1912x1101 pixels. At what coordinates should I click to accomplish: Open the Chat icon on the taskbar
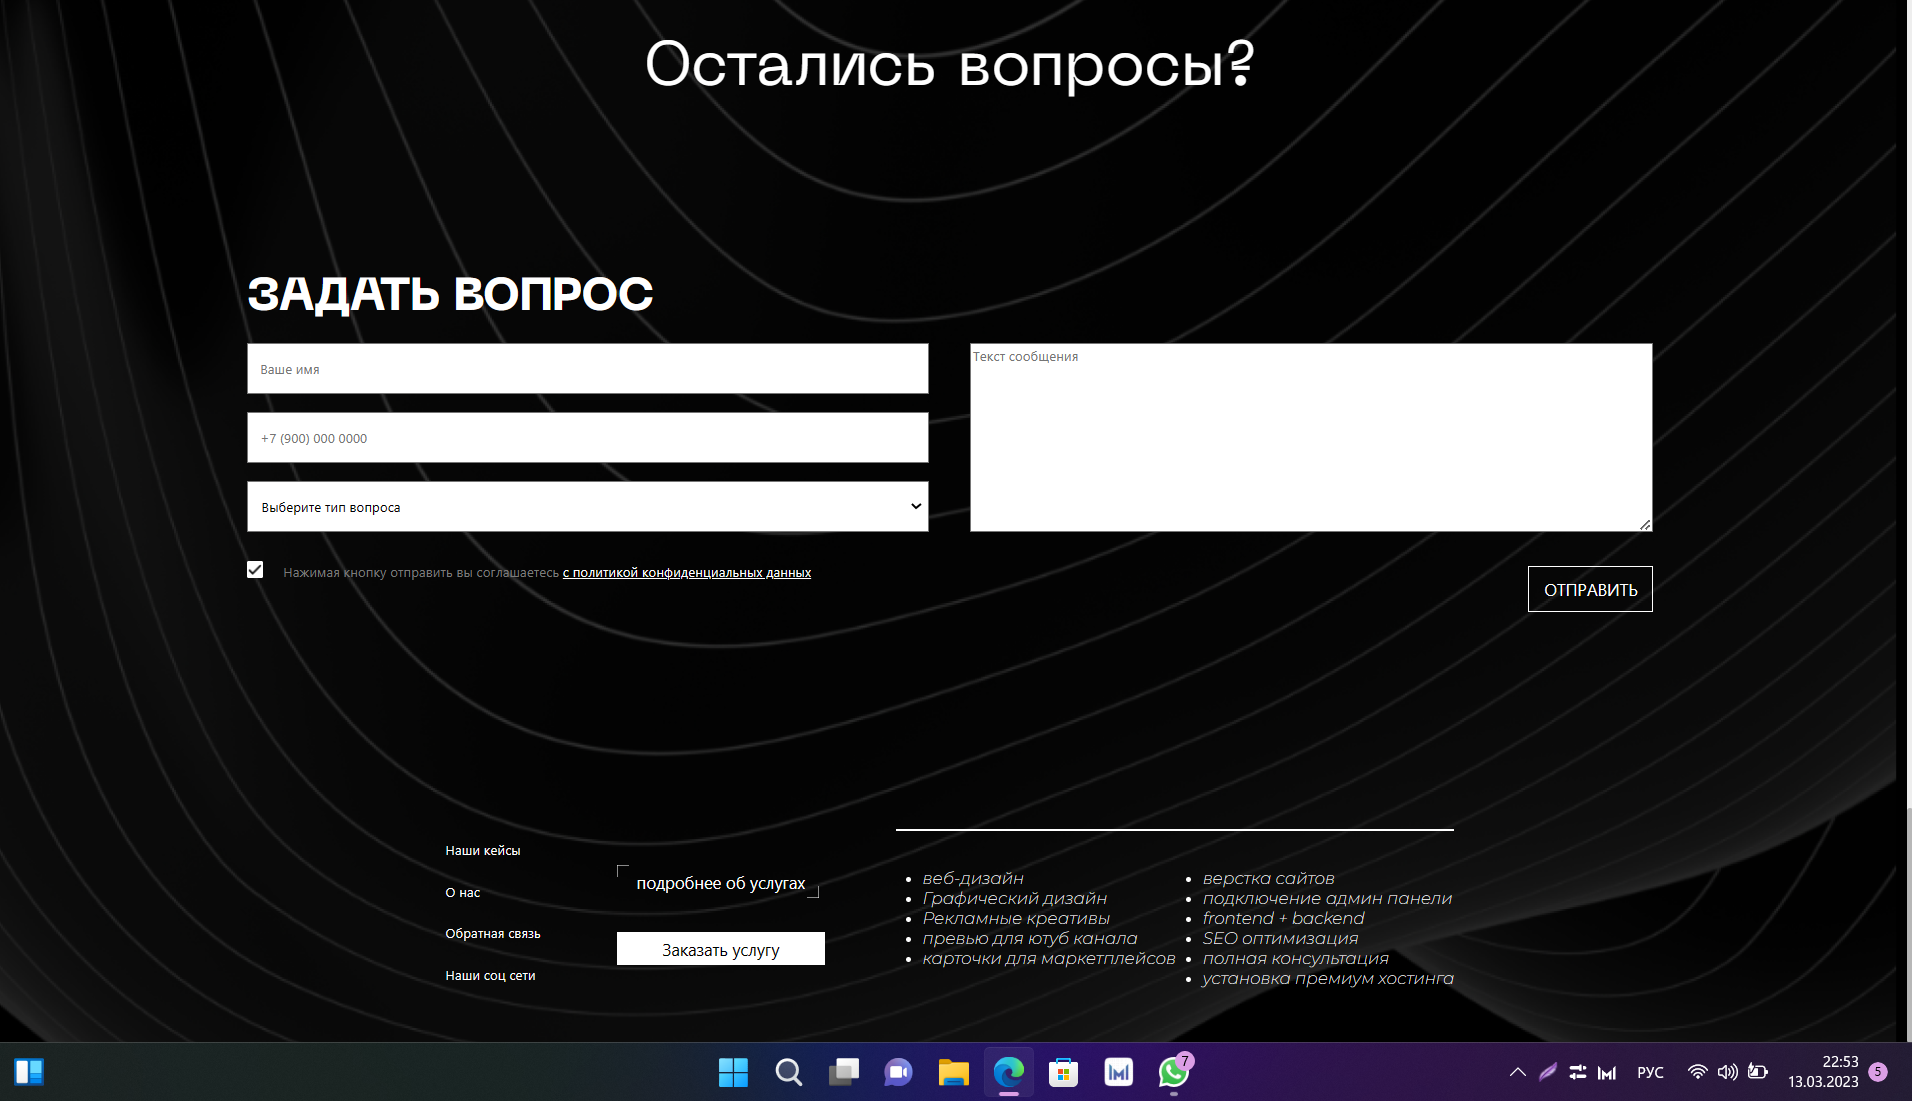(897, 1072)
